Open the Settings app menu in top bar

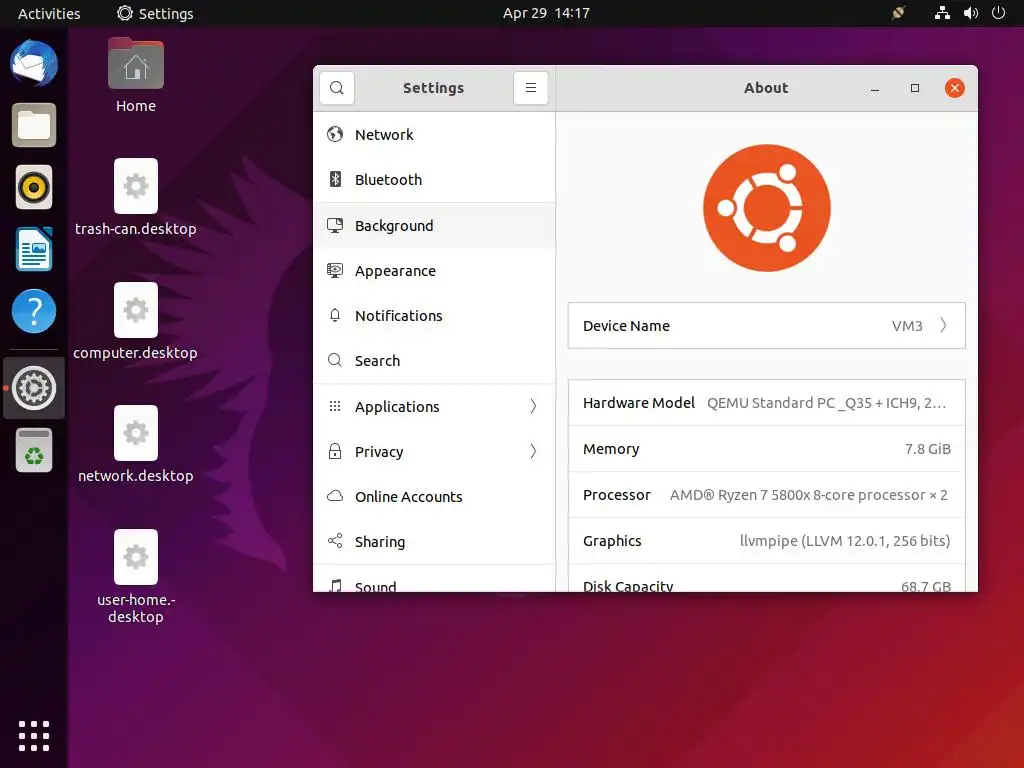(x=155, y=13)
